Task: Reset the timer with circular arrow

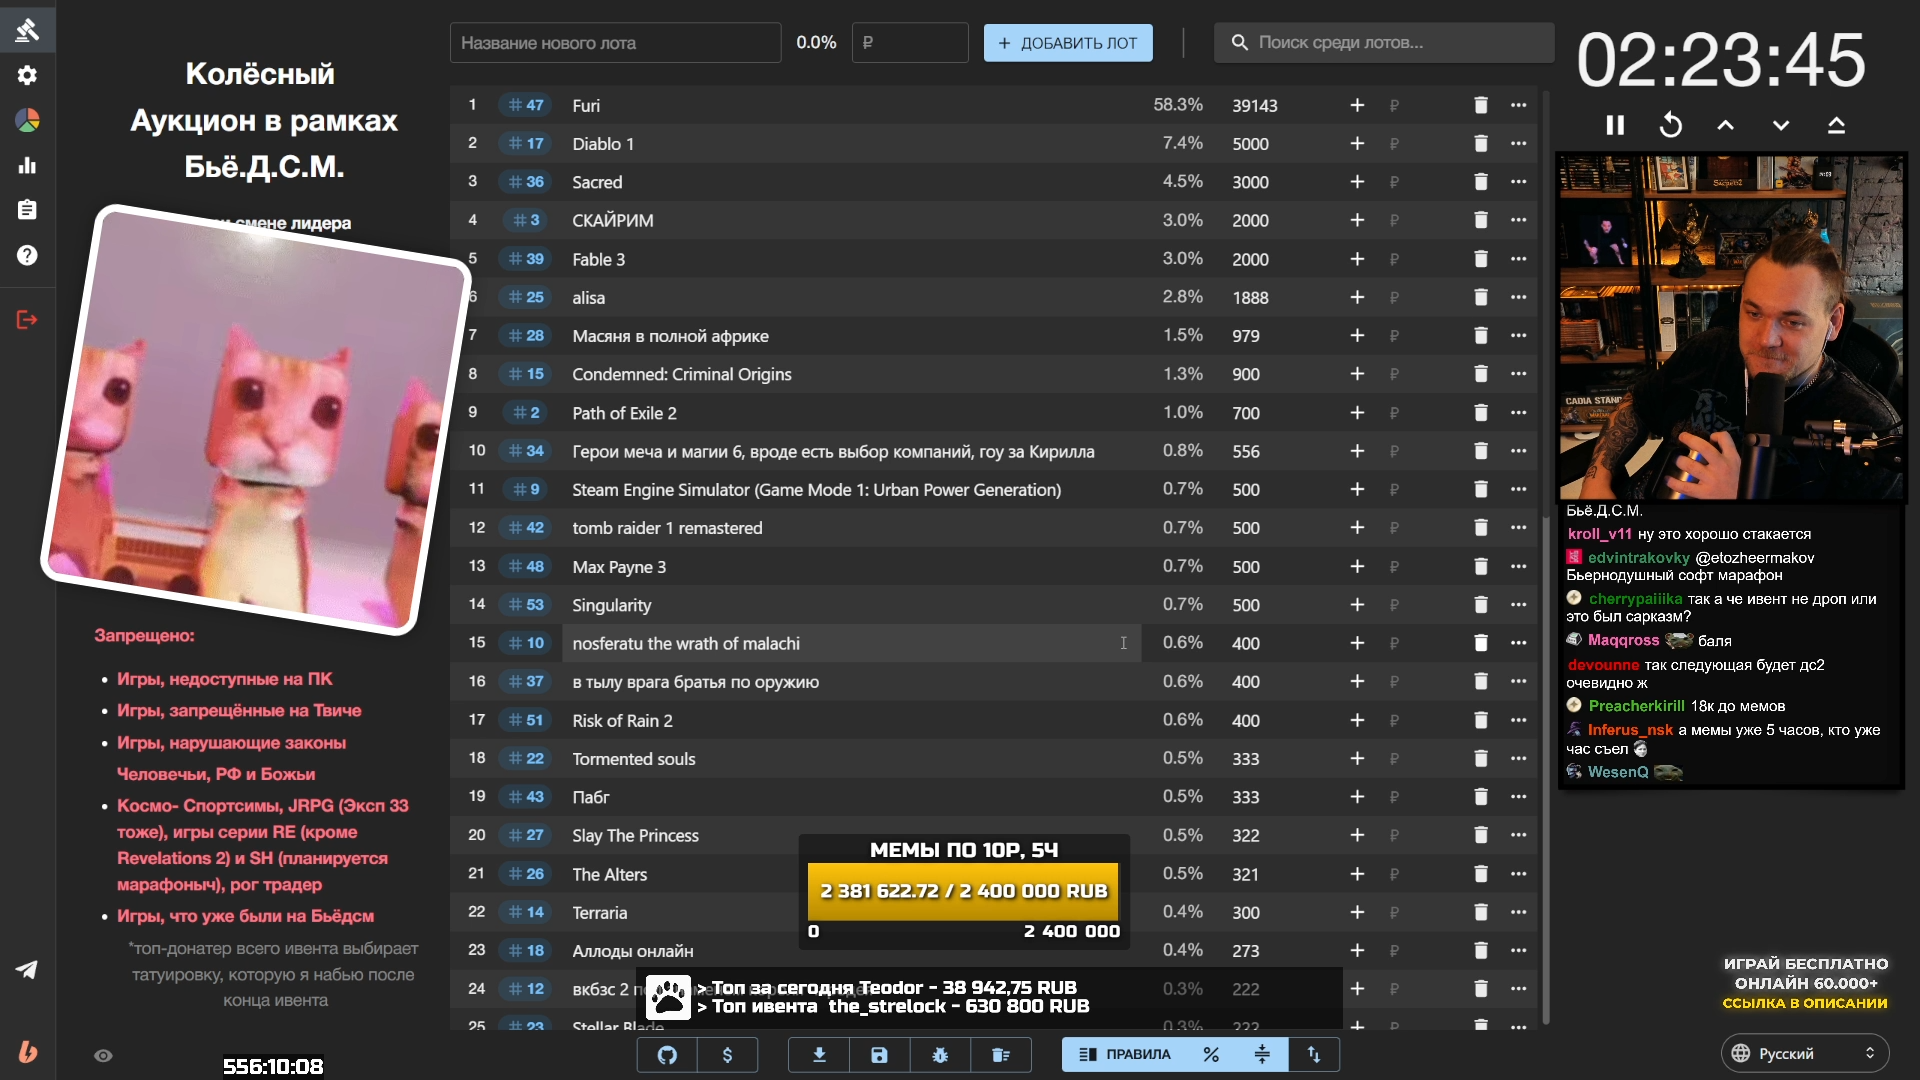Action: pyautogui.click(x=1670, y=125)
